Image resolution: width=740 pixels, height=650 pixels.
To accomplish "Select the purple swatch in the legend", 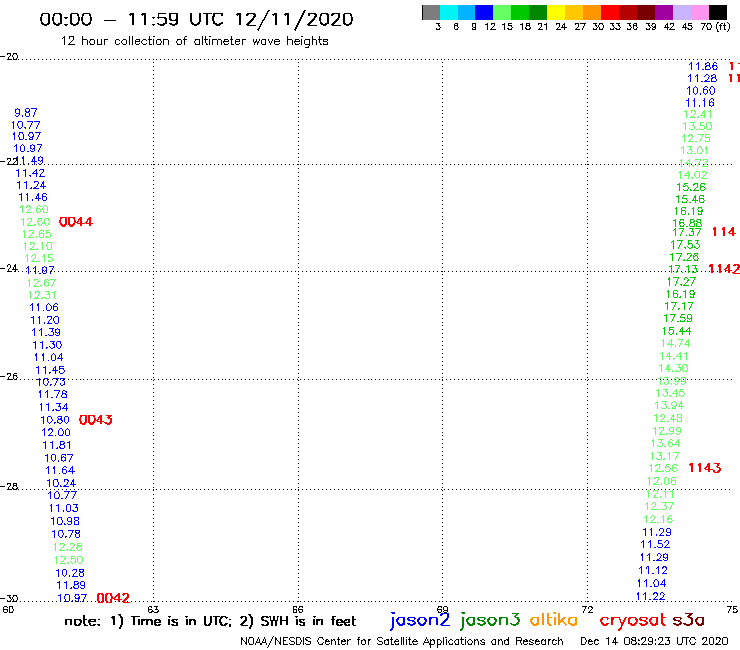I will coord(664,12).
